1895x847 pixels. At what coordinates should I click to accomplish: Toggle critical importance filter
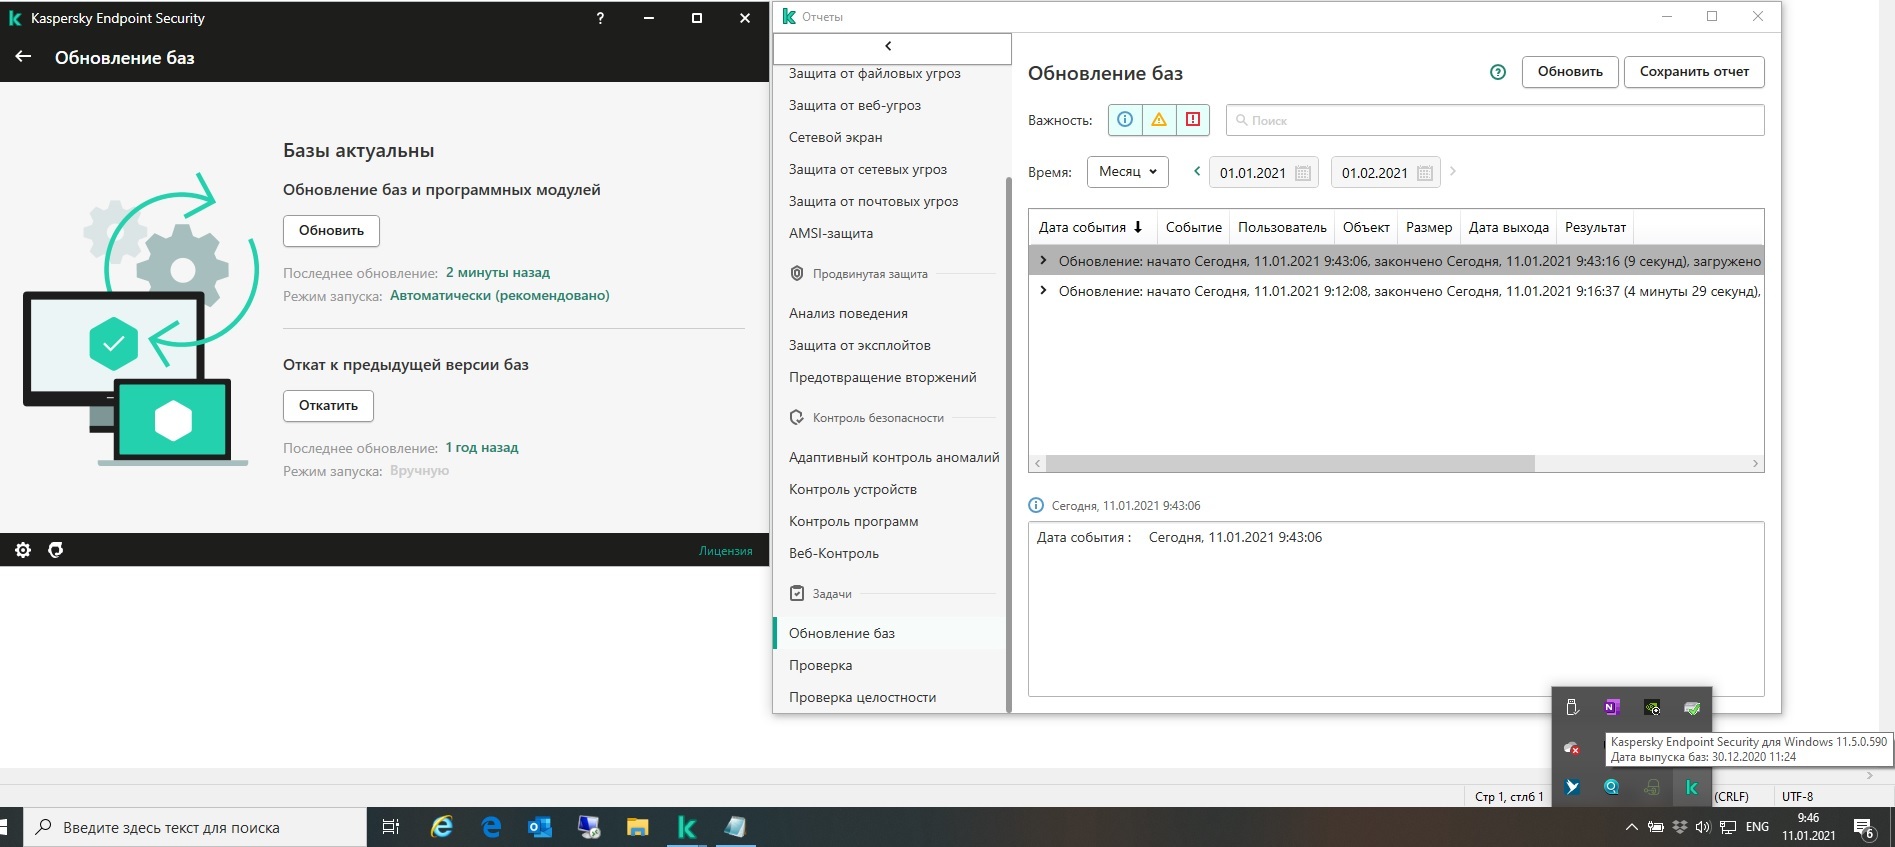pyautogui.click(x=1193, y=120)
